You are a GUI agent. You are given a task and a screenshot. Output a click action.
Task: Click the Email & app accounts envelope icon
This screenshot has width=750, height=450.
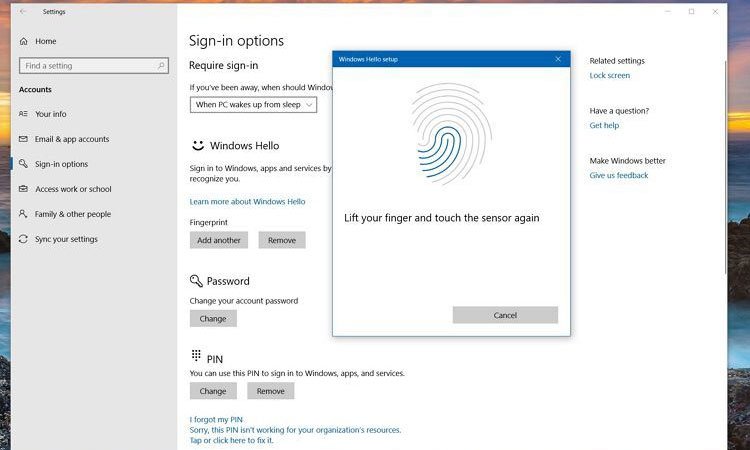[24, 139]
